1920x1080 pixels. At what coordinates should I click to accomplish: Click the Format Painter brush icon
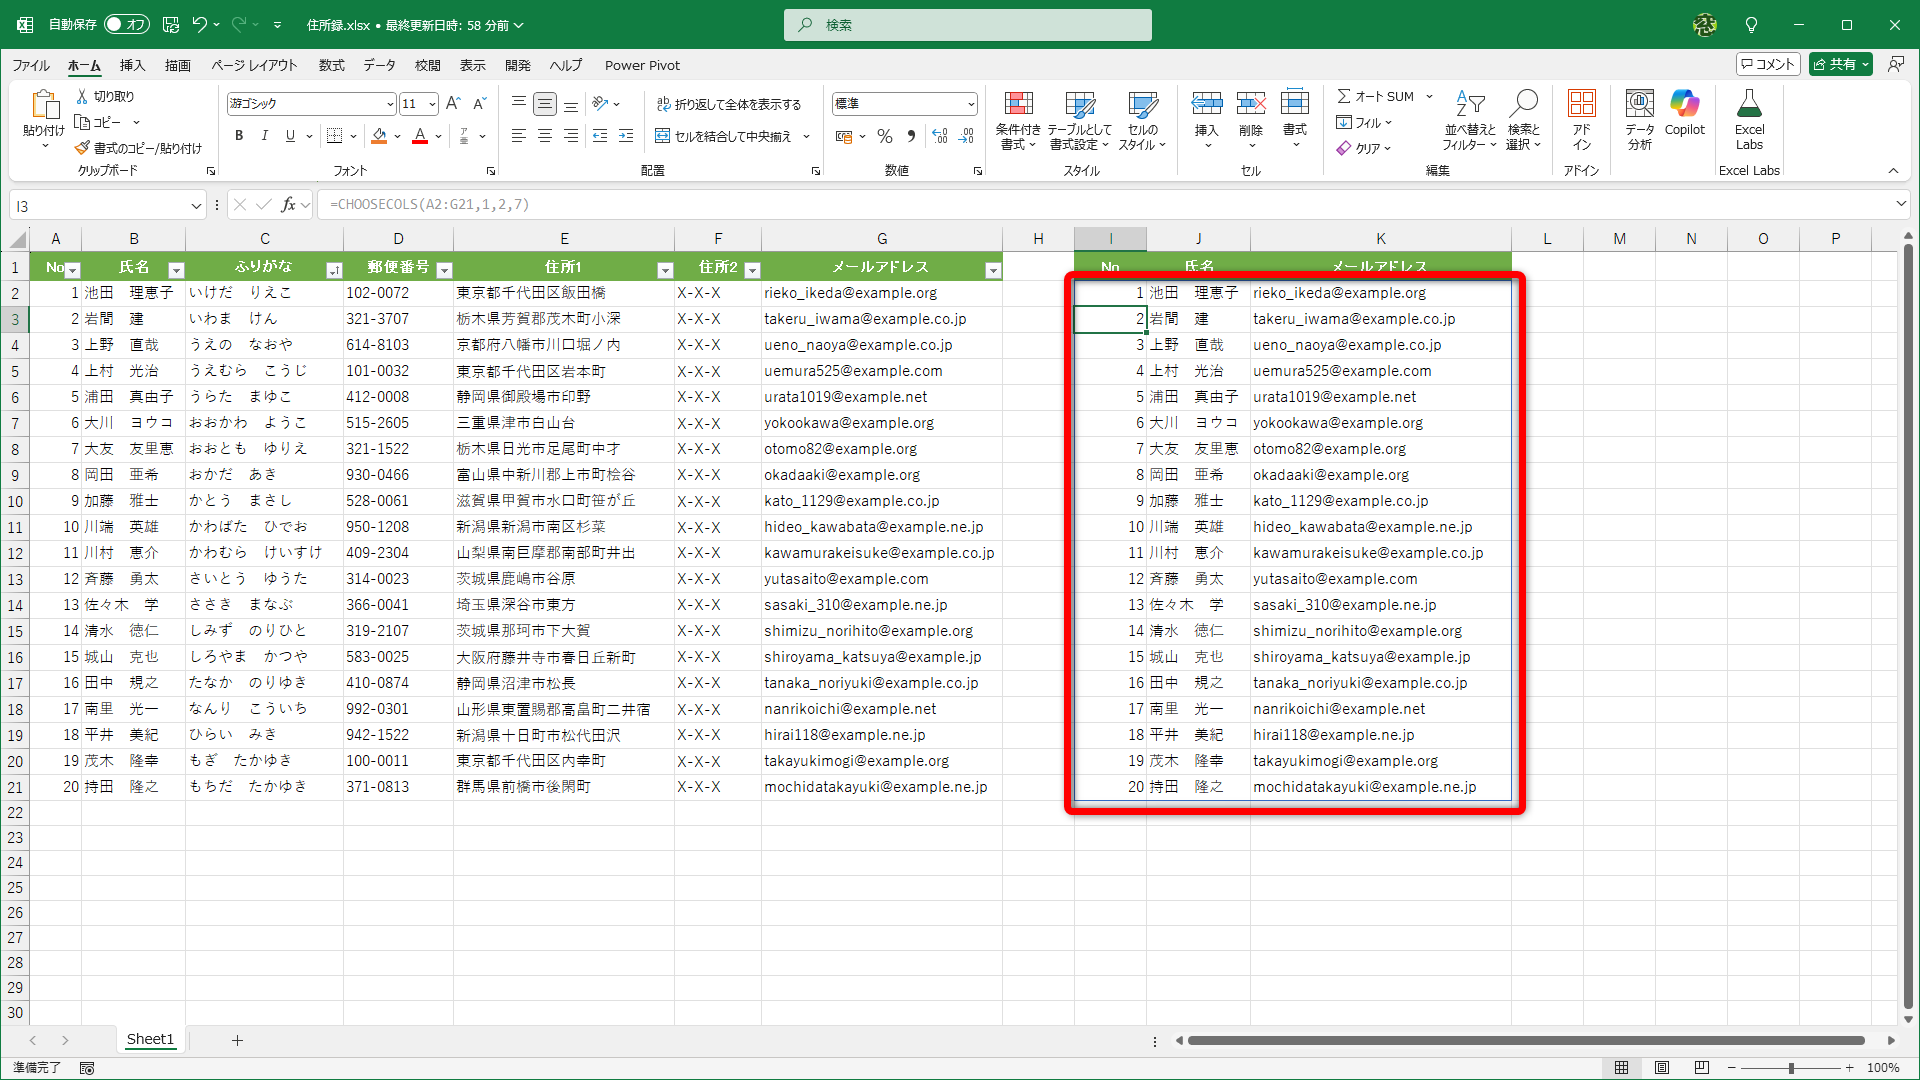point(83,148)
